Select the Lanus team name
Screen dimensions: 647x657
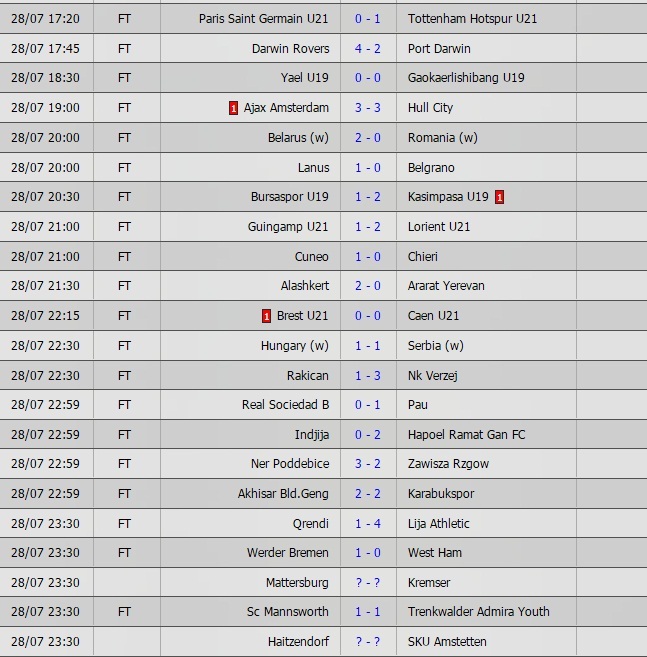click(313, 168)
